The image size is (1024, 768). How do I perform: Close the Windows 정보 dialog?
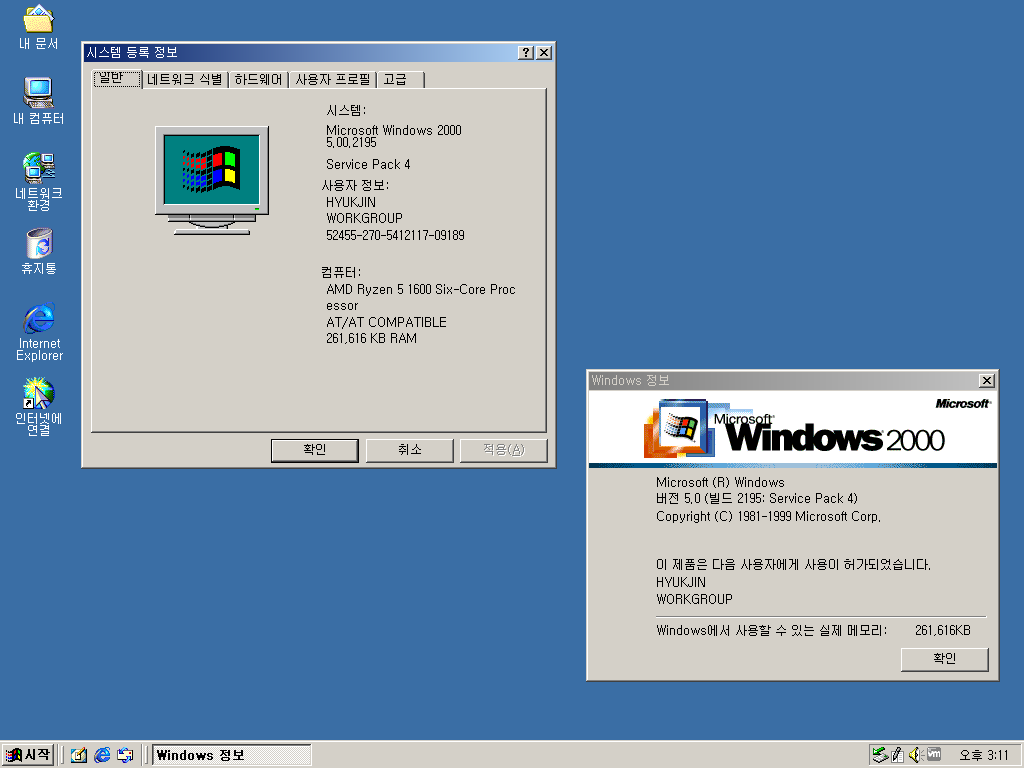point(987,381)
